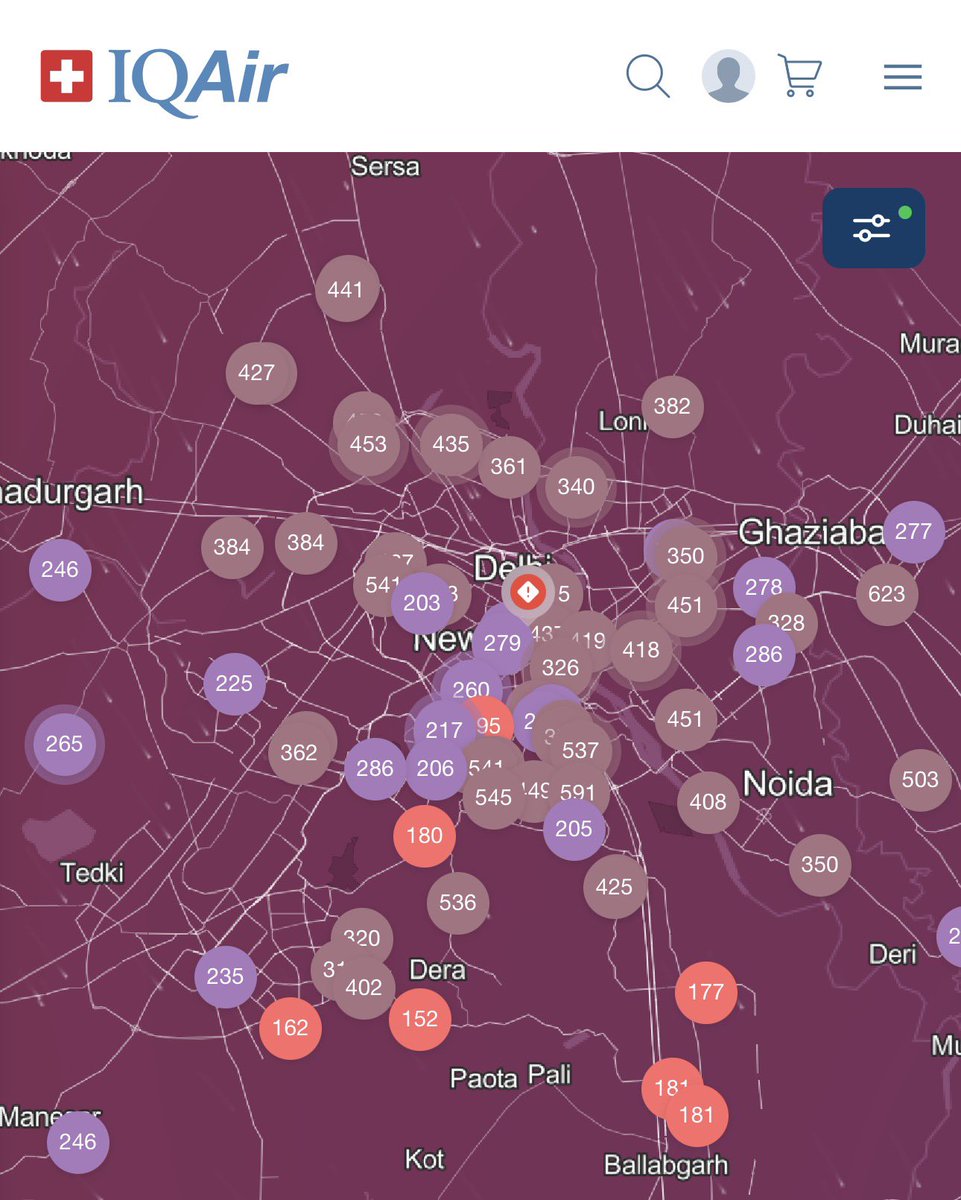Image resolution: width=961 pixels, height=1200 pixels.
Task: Select the 382 marker near Loni
Action: (672, 406)
